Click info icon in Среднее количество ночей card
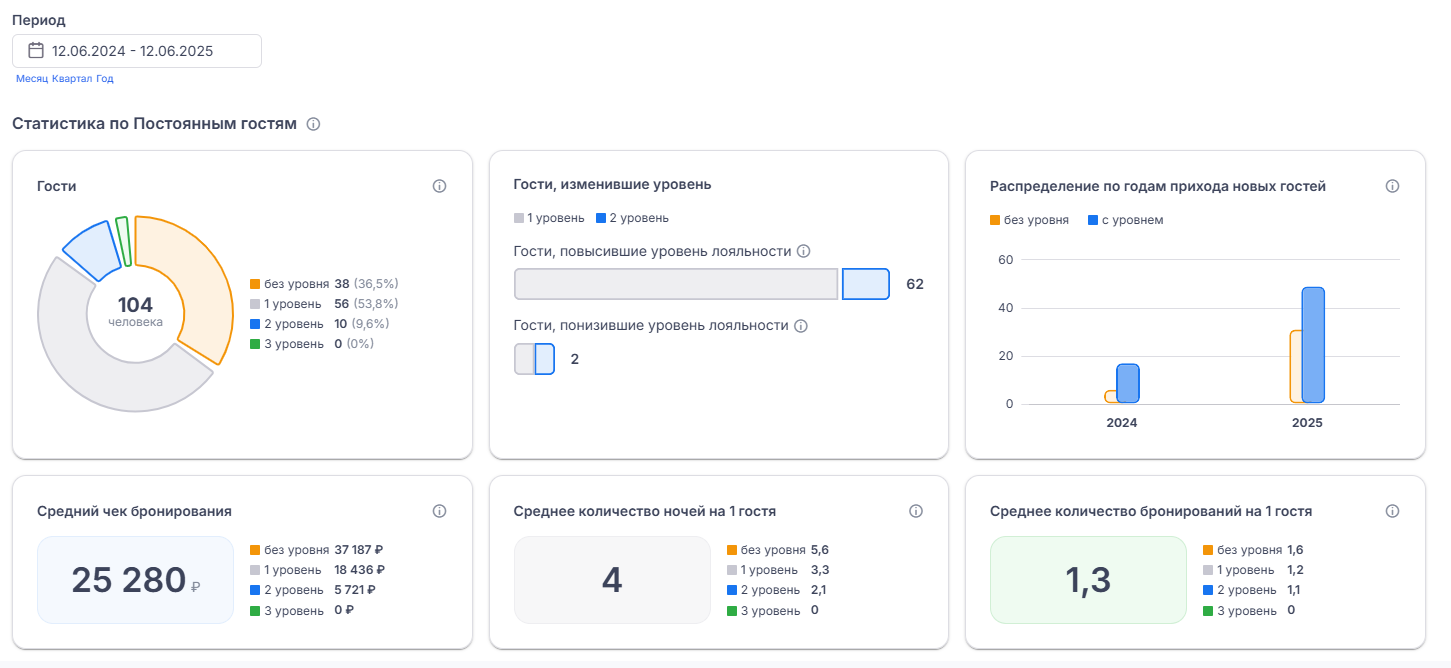 pyautogui.click(x=916, y=511)
